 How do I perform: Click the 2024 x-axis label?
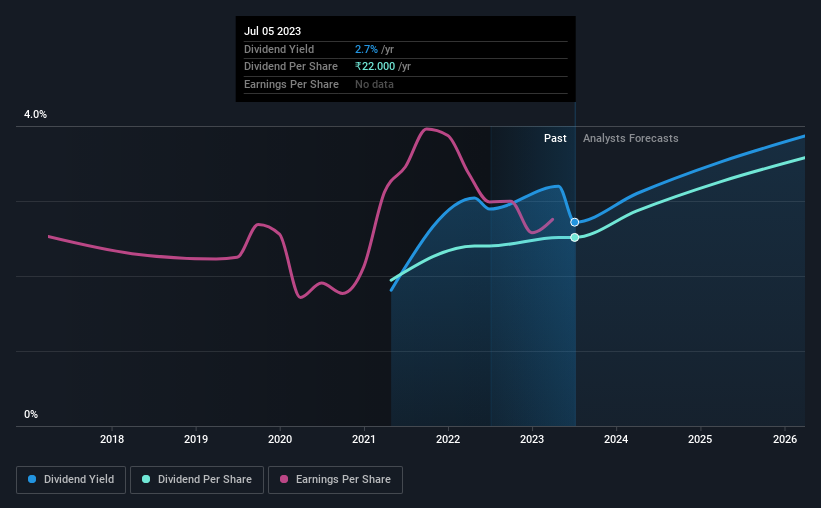[x=616, y=439]
